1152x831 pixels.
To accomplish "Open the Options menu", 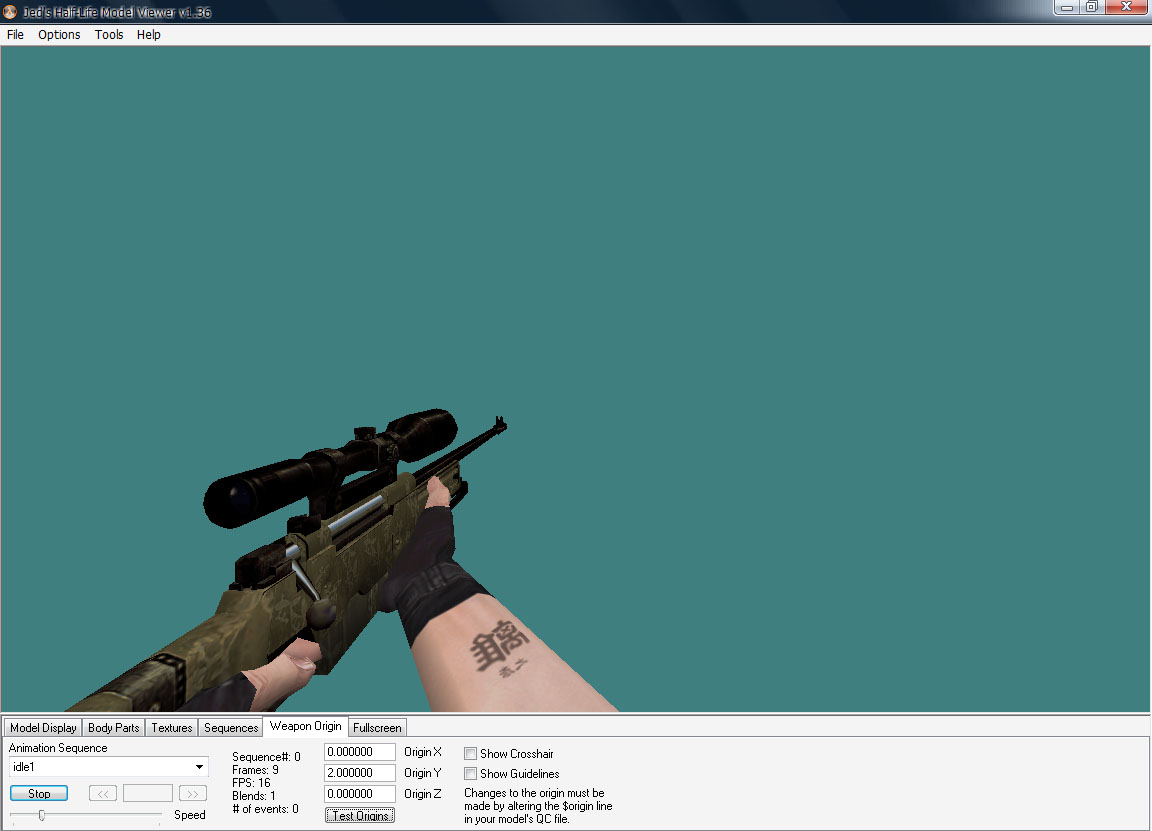I will (x=59, y=35).
